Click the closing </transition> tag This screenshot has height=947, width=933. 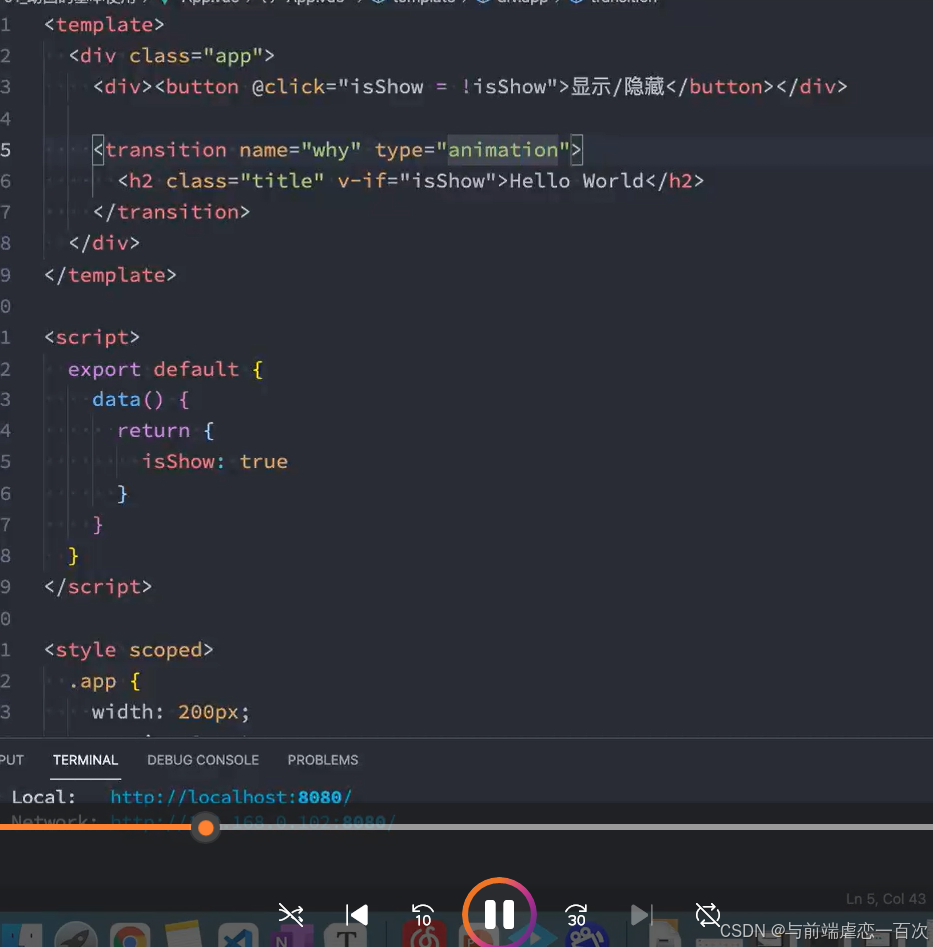click(x=172, y=212)
